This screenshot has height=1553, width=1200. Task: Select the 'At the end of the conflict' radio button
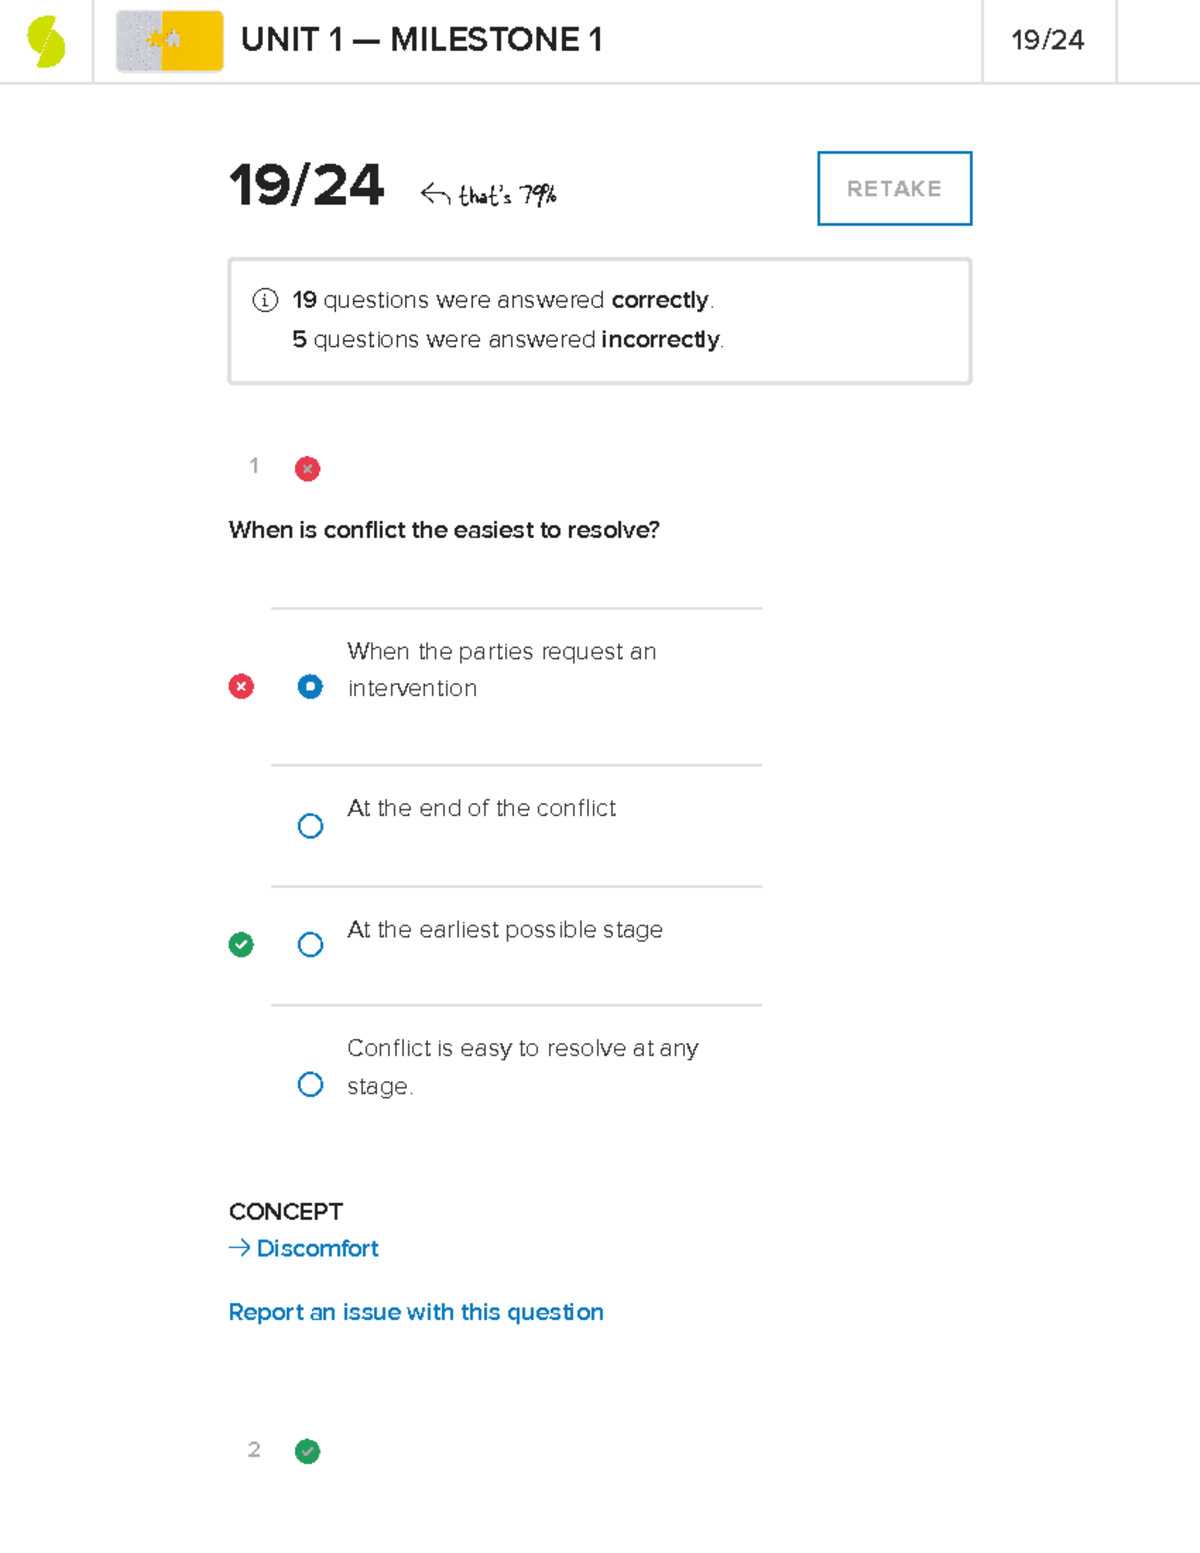311,825
